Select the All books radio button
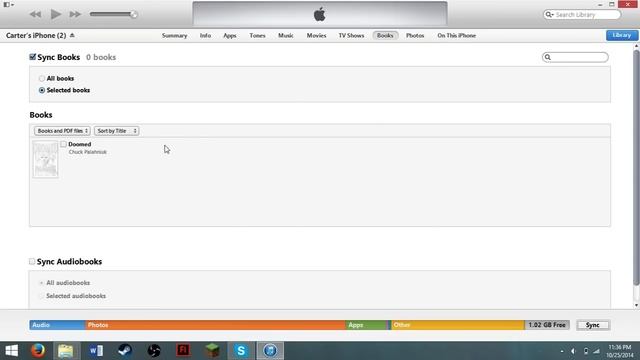The width and height of the screenshot is (640, 360). (42, 78)
